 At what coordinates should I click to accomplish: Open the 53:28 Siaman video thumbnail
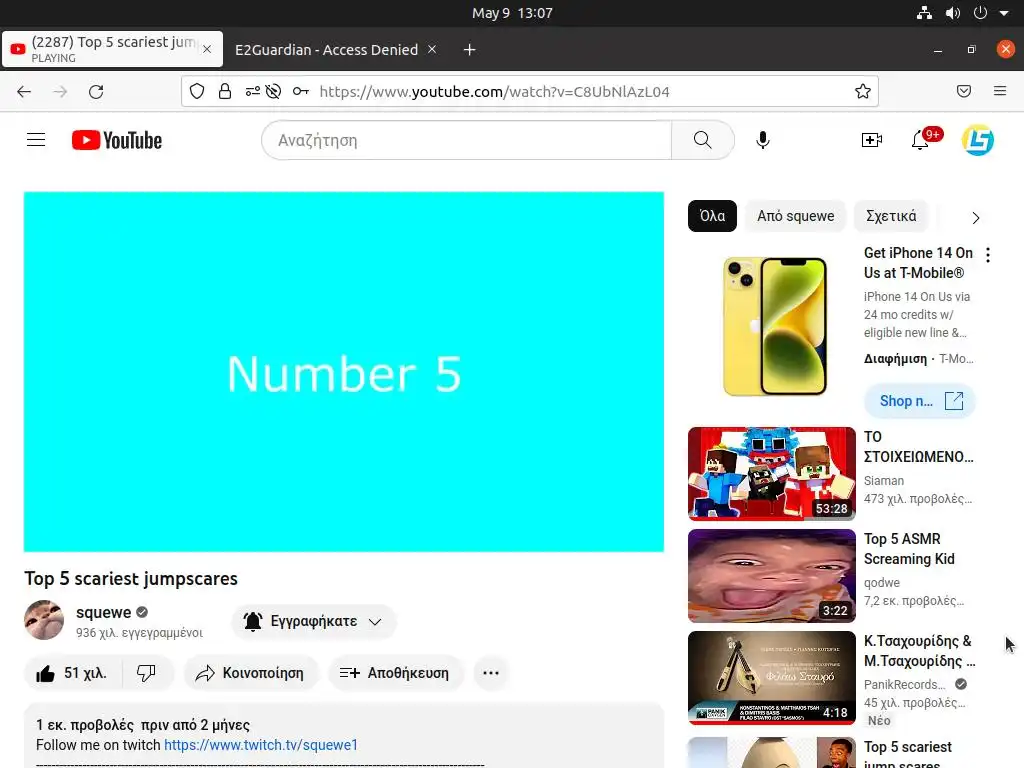[x=772, y=473]
